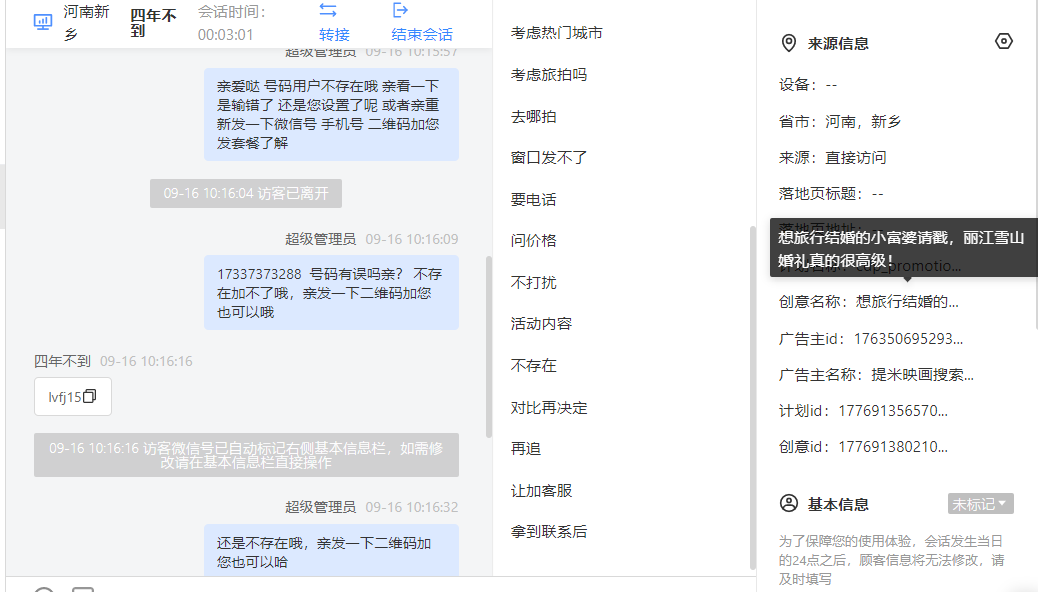This screenshot has width=1038, height=592.
Task: Click the session time 00:03:01
Action: [x=225, y=34]
